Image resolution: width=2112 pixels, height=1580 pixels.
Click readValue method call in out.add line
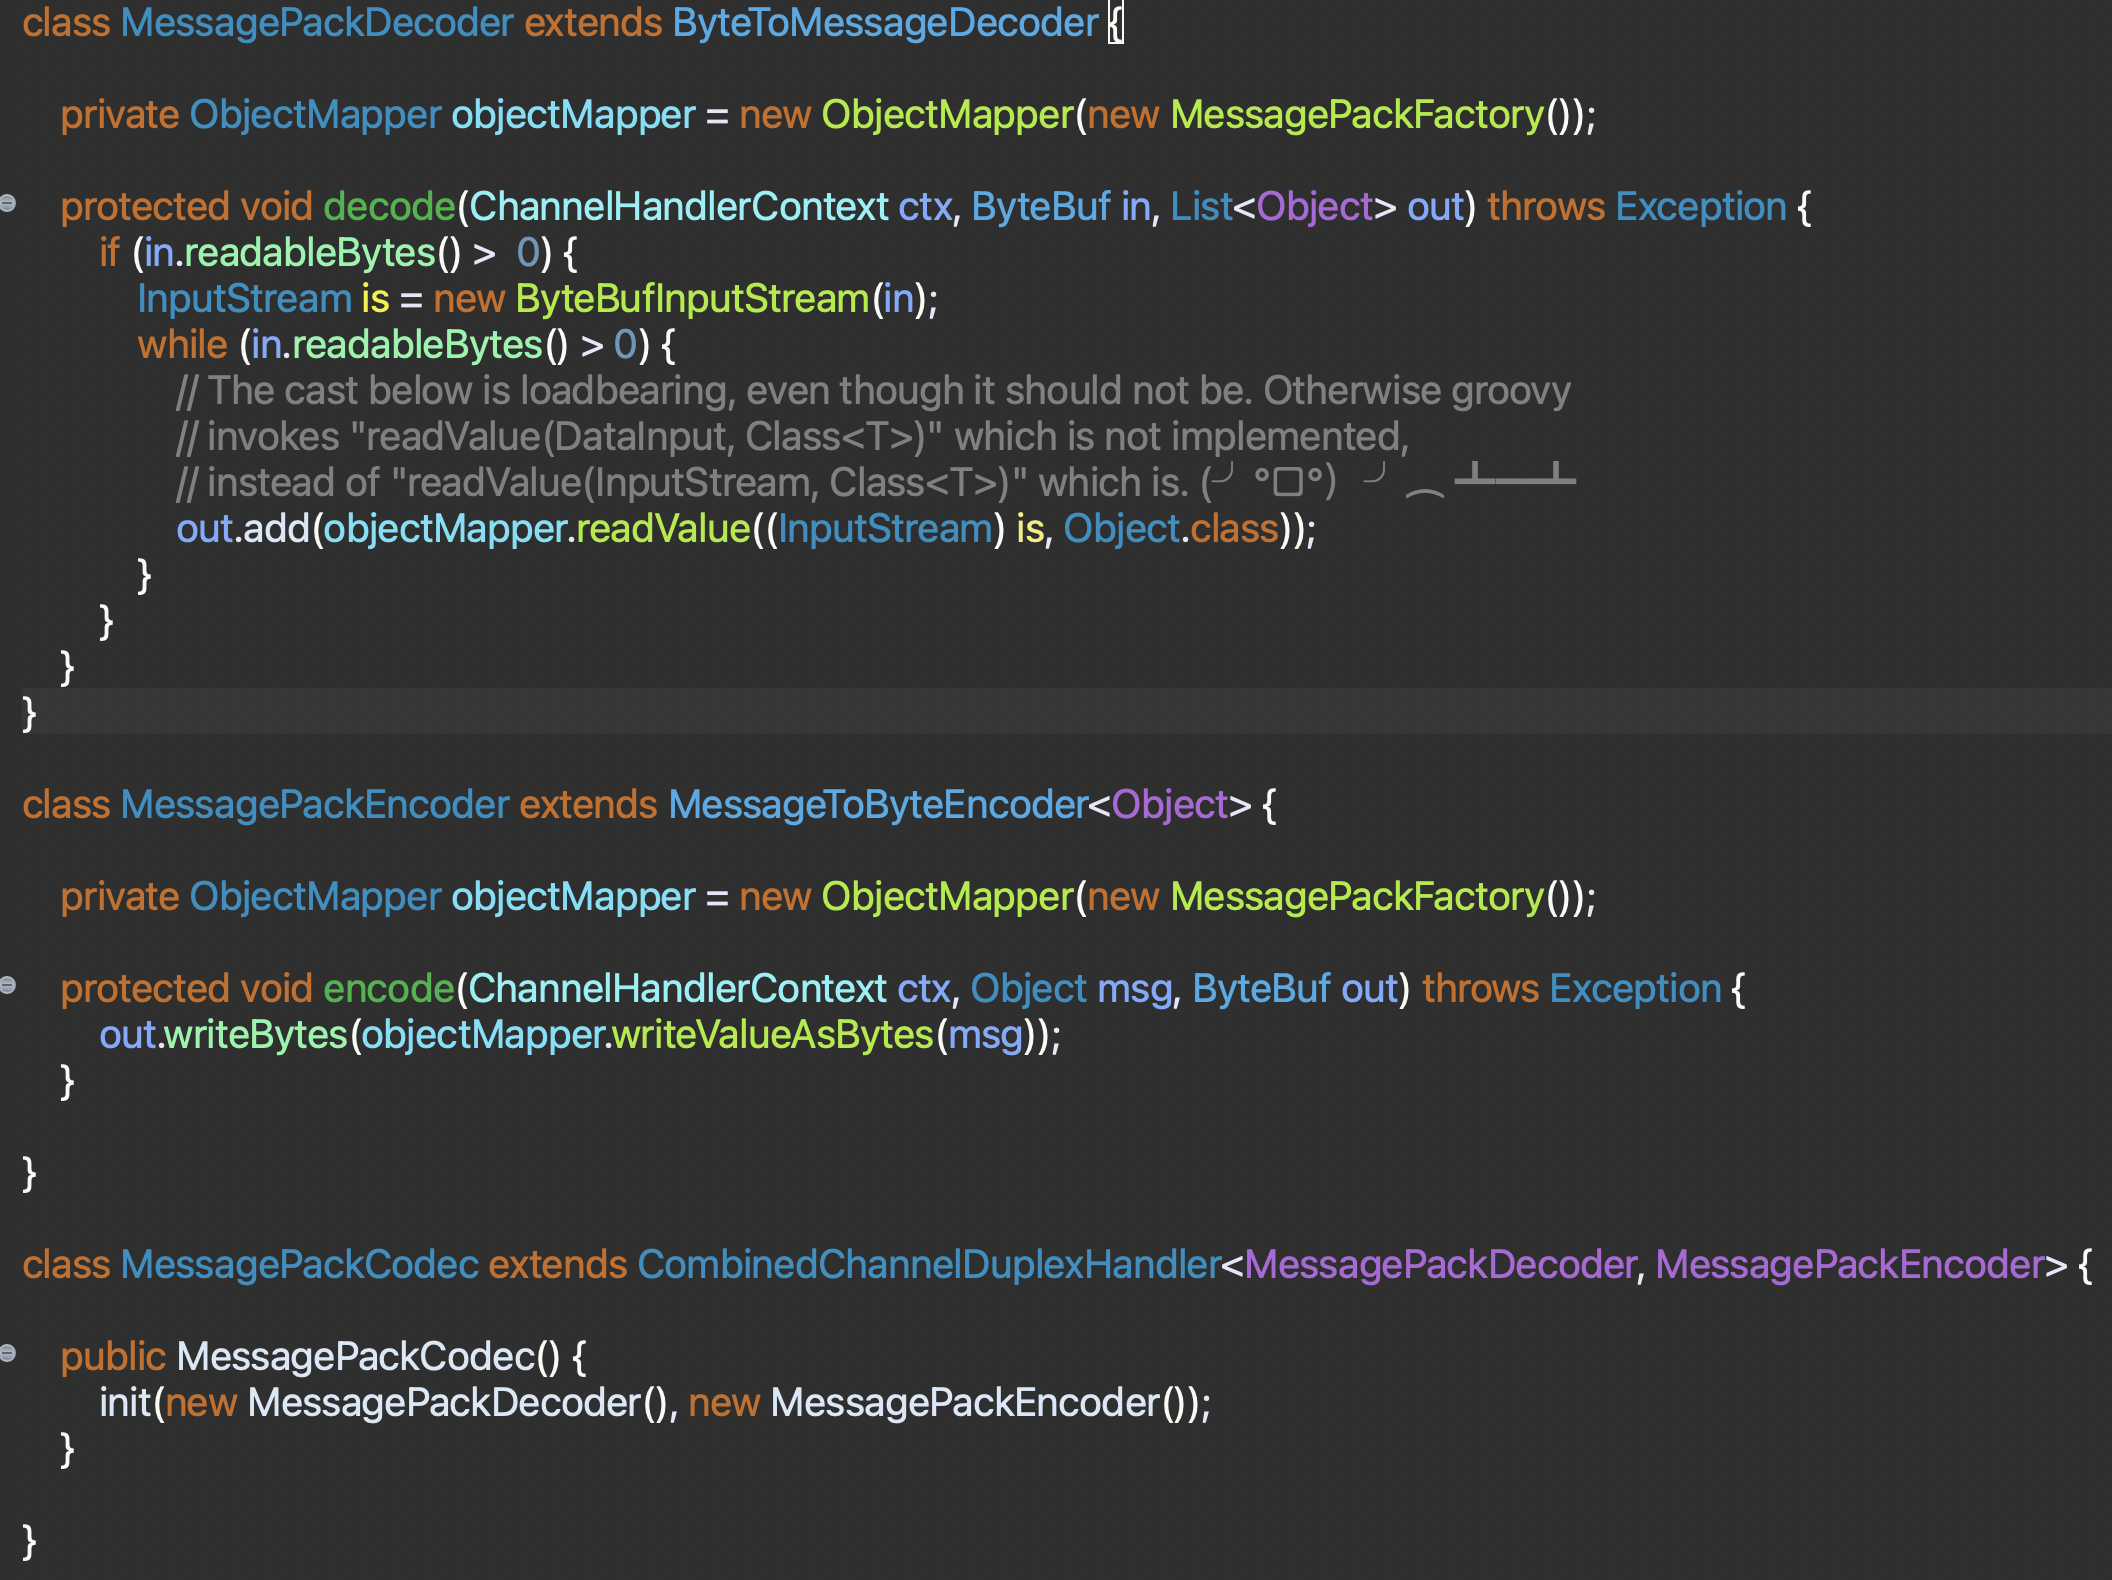[x=663, y=529]
